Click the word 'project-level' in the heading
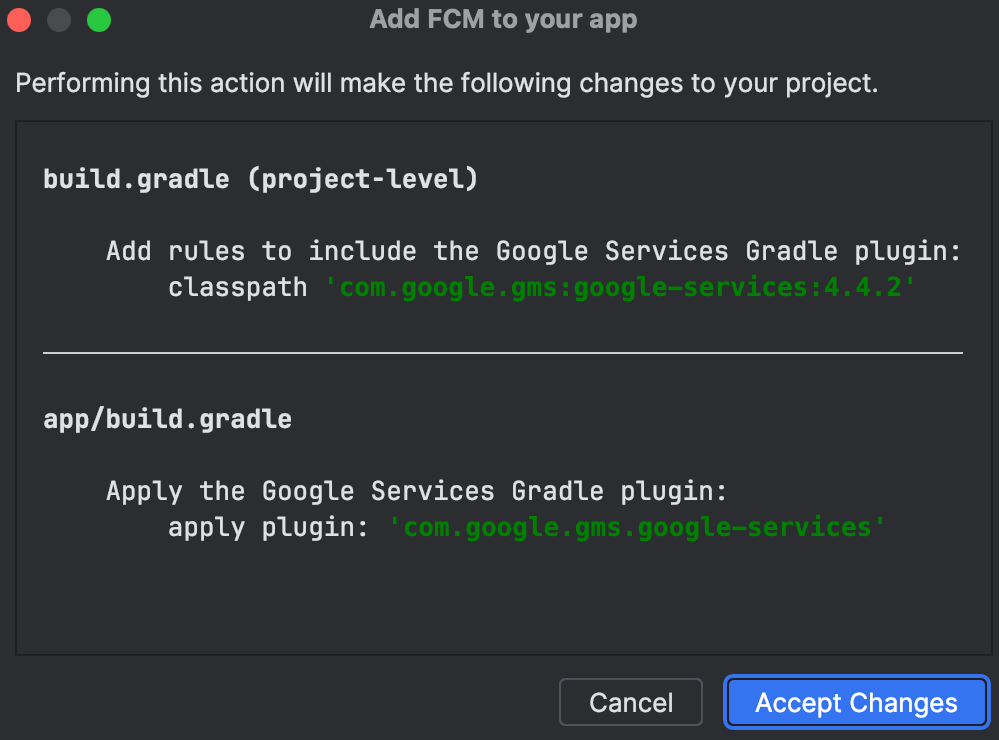The width and height of the screenshot is (999, 740). [363, 179]
